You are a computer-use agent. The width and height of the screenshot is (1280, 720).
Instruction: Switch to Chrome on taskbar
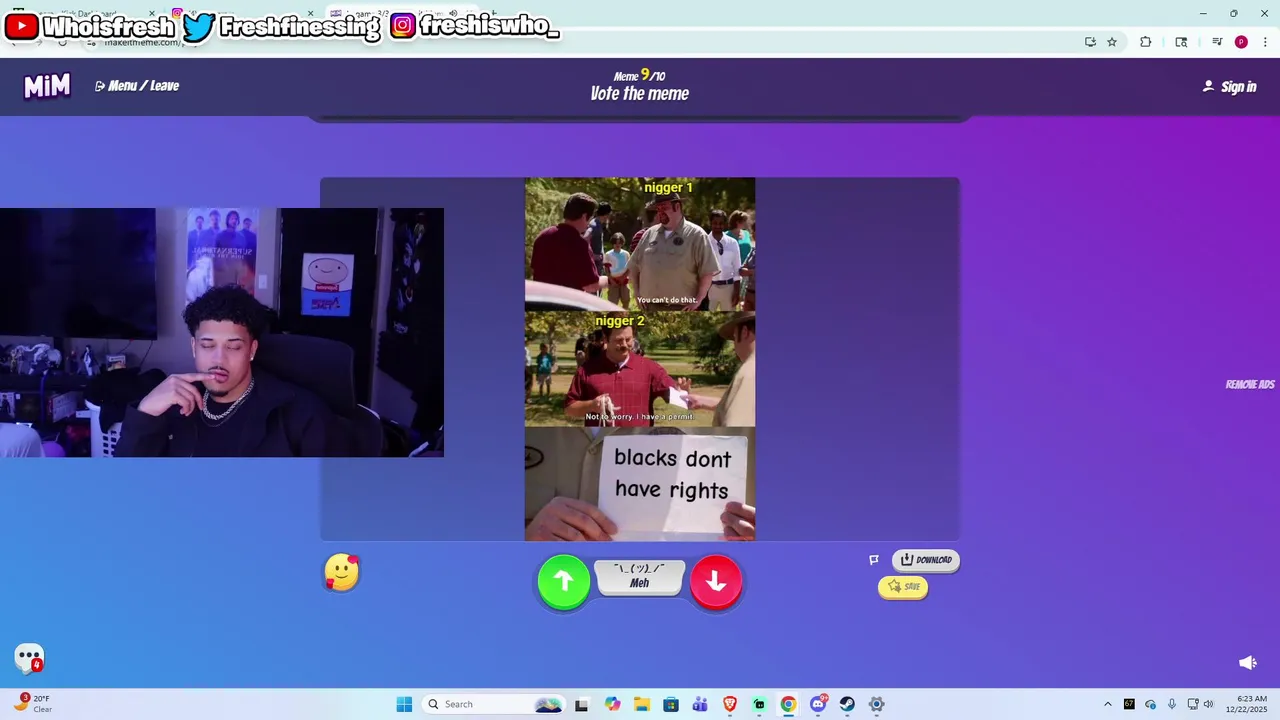click(788, 704)
